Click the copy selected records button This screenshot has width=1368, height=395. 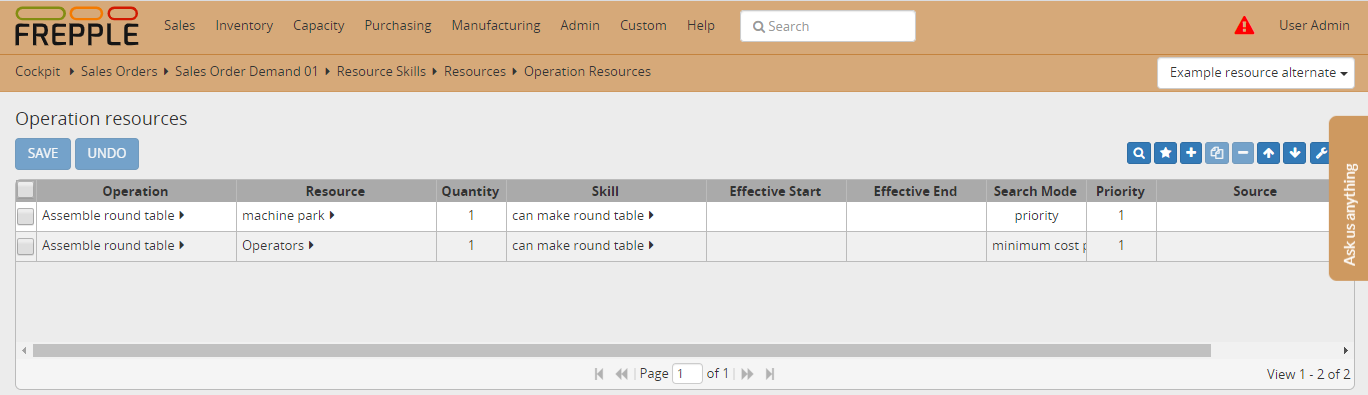tap(1216, 153)
